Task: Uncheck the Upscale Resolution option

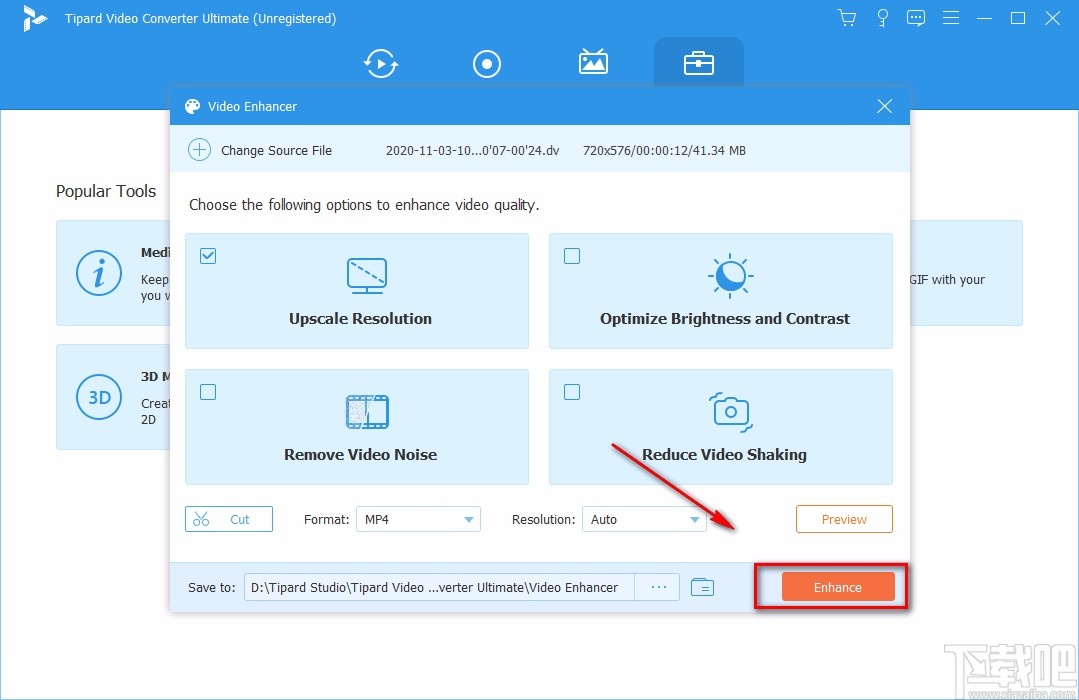Action: [x=208, y=256]
